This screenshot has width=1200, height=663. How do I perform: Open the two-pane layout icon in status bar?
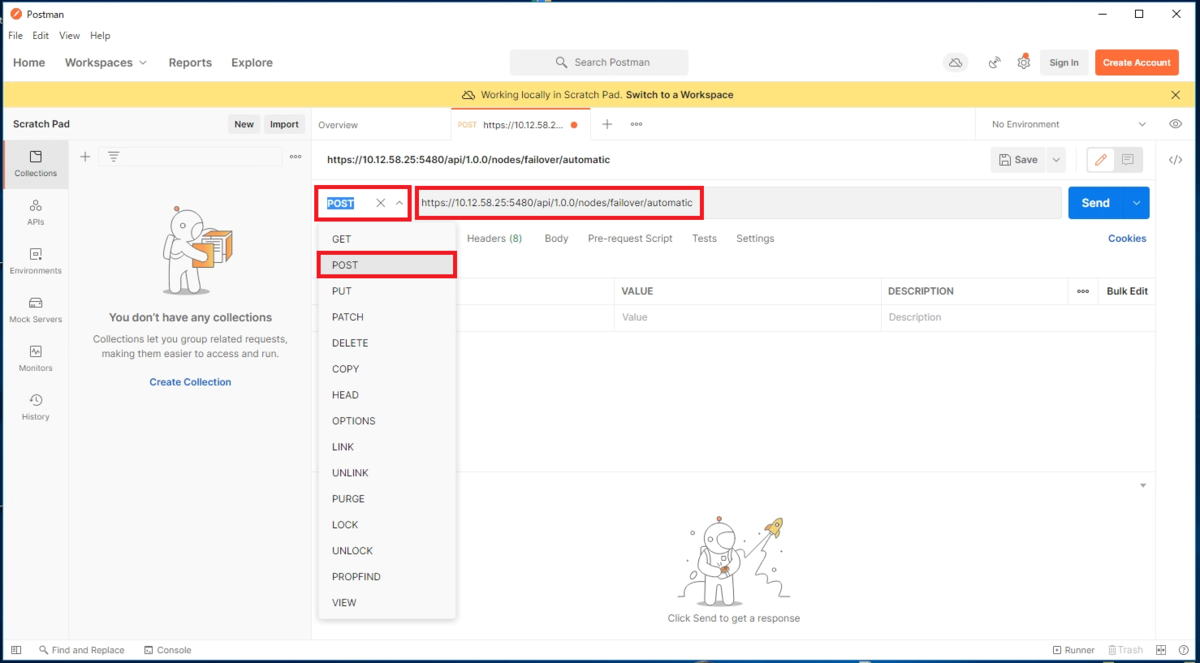tap(1160, 650)
